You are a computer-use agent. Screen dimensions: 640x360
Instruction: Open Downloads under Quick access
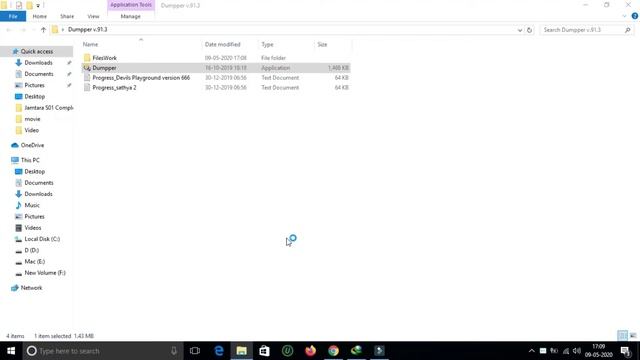(38, 63)
